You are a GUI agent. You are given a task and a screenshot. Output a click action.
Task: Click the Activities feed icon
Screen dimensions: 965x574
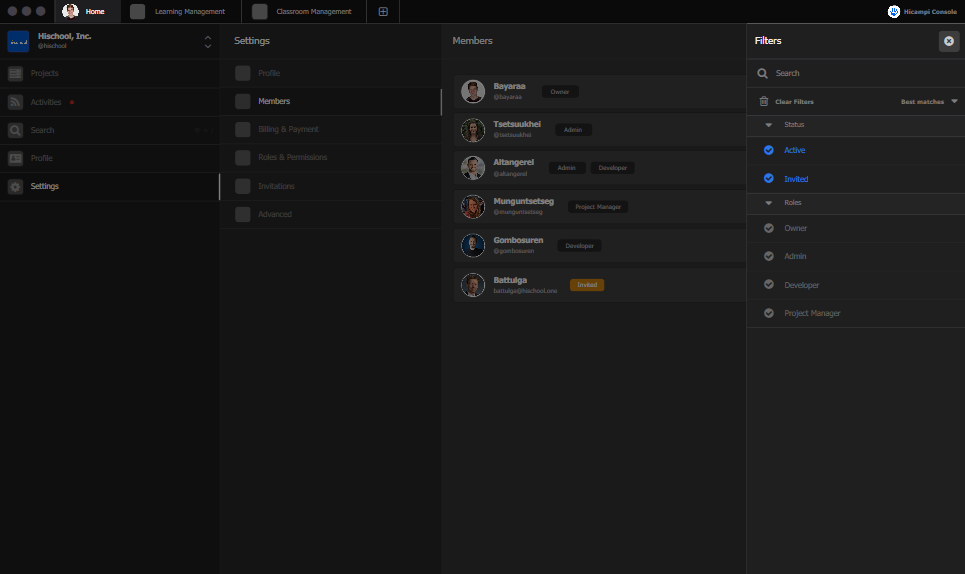15,102
